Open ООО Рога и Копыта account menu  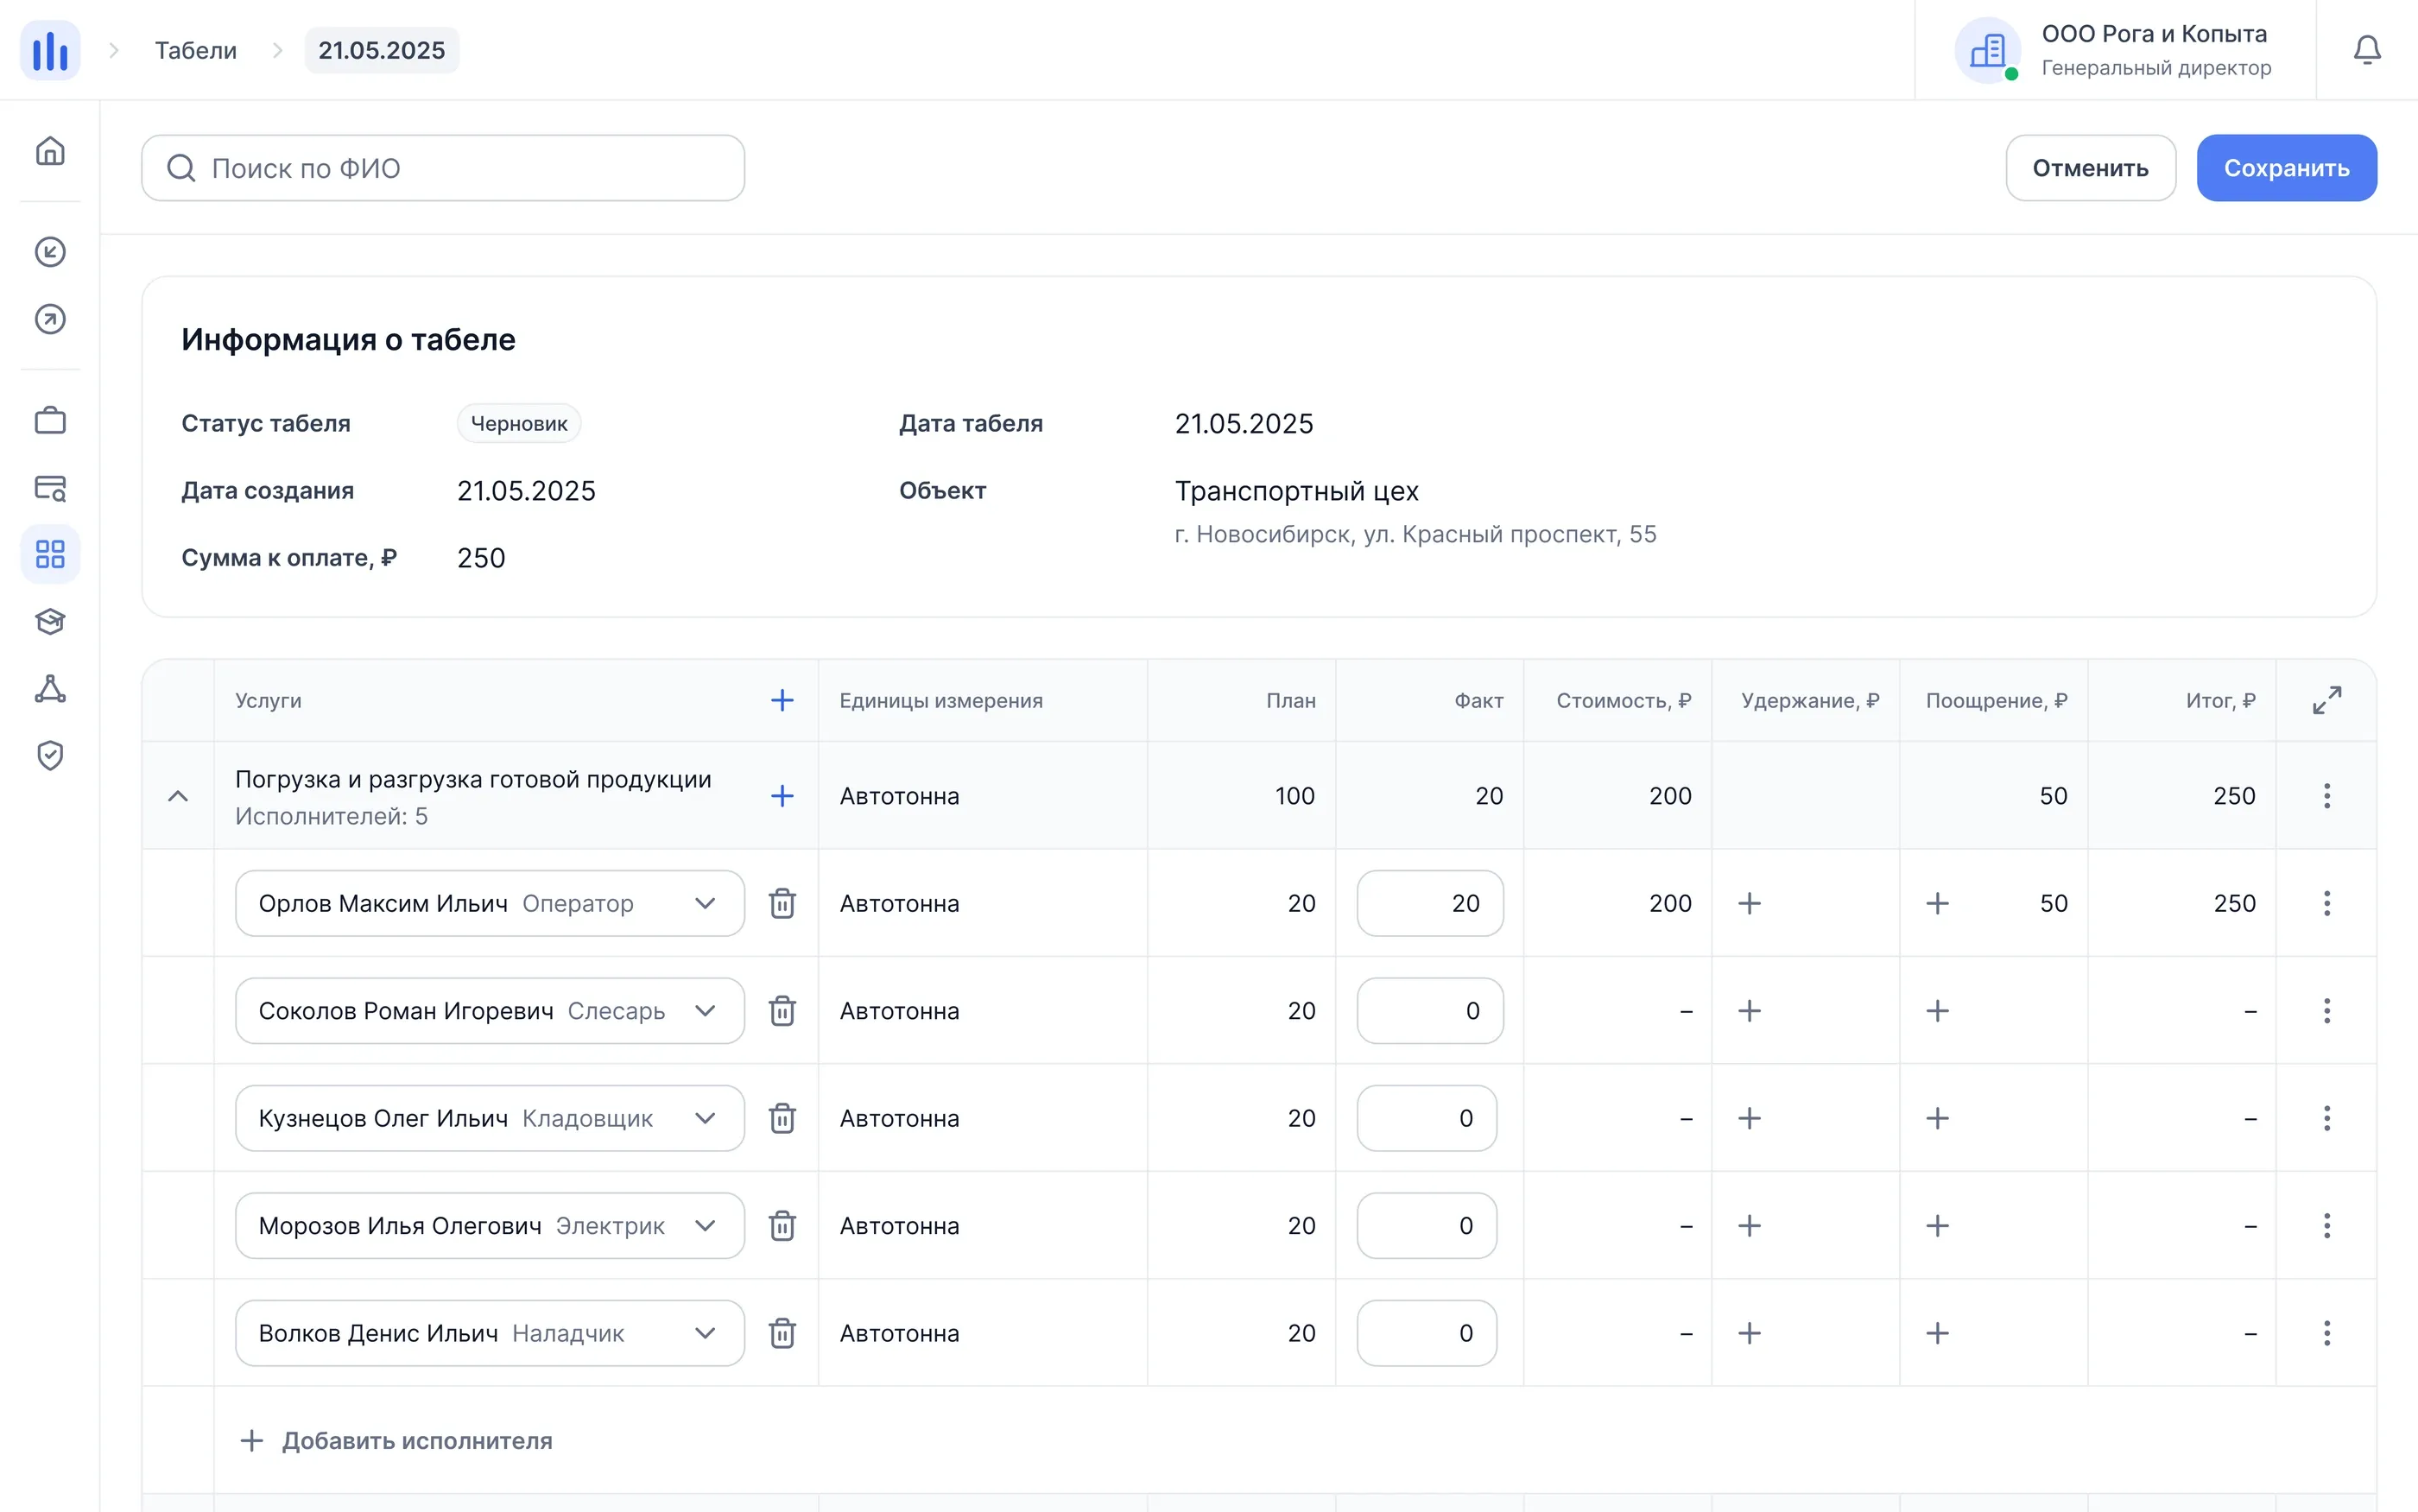[2113, 50]
